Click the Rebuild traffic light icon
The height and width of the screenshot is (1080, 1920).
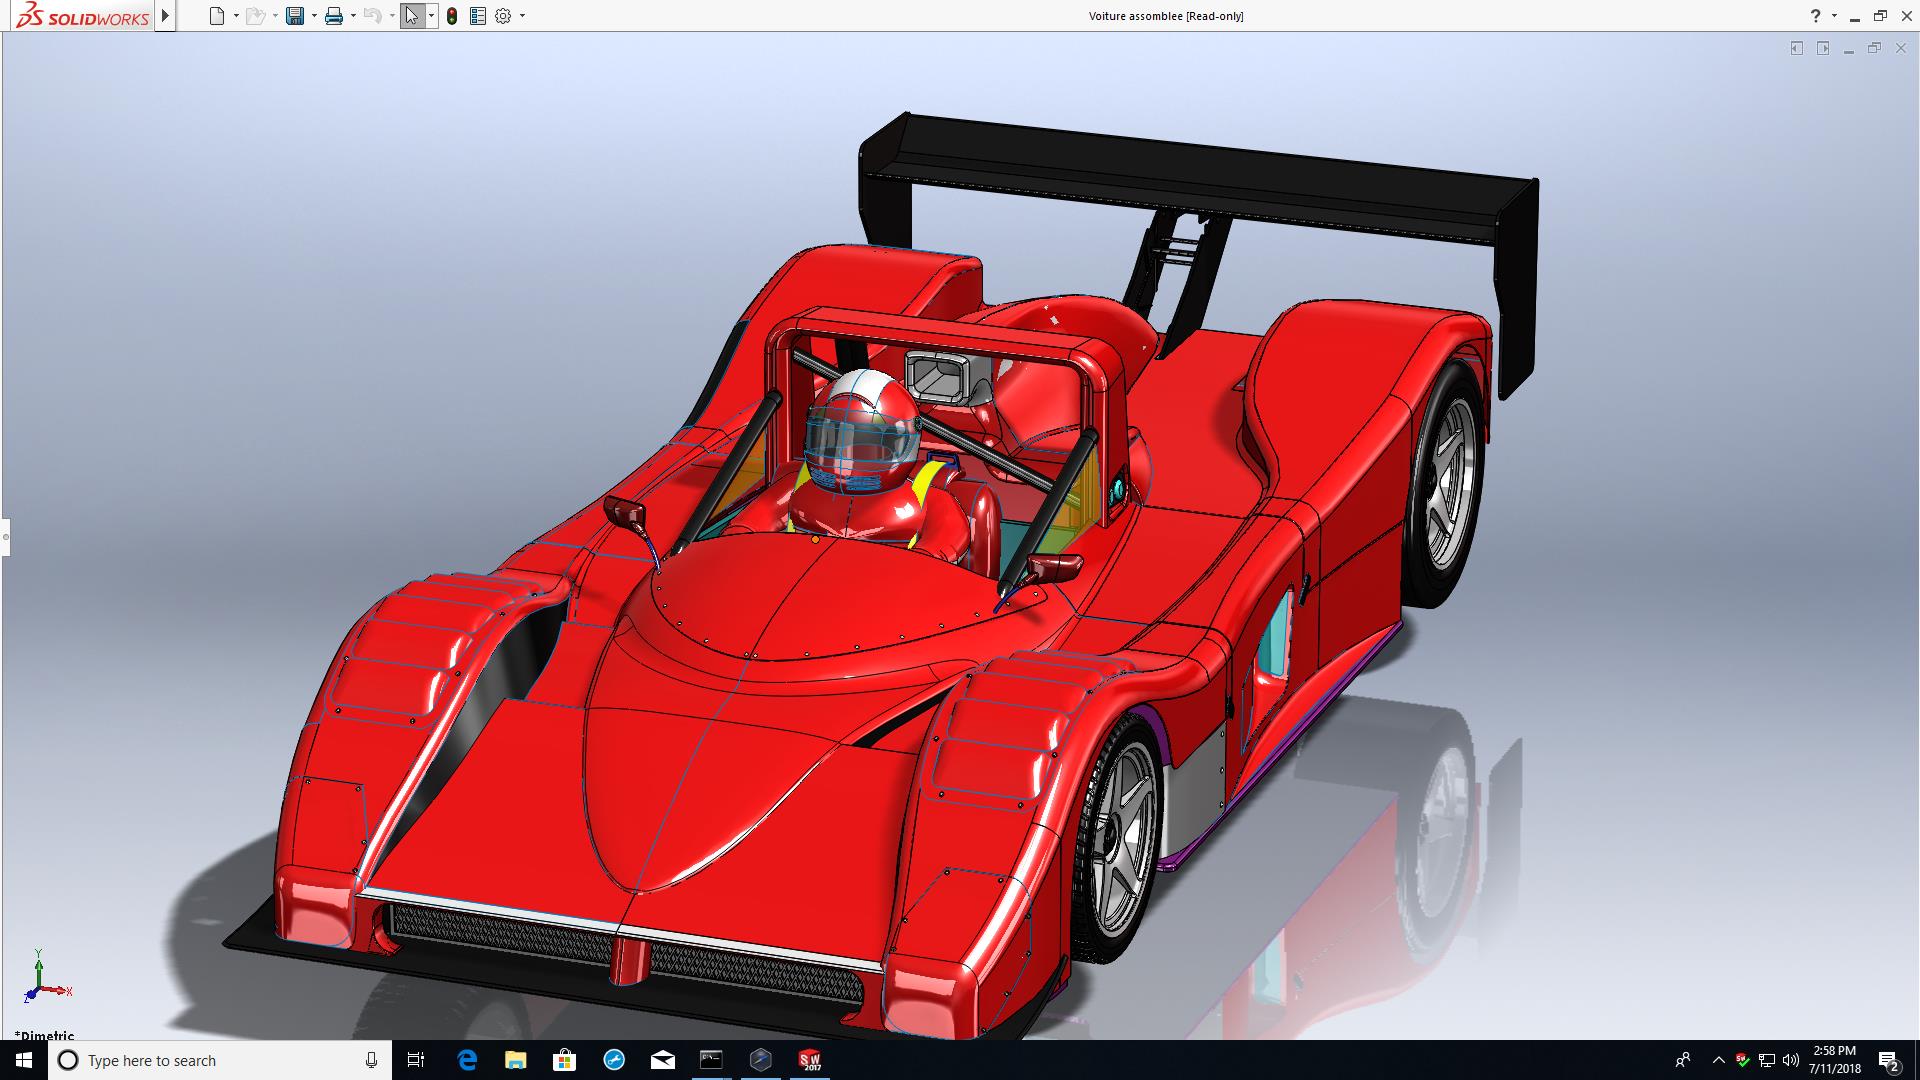(x=452, y=16)
